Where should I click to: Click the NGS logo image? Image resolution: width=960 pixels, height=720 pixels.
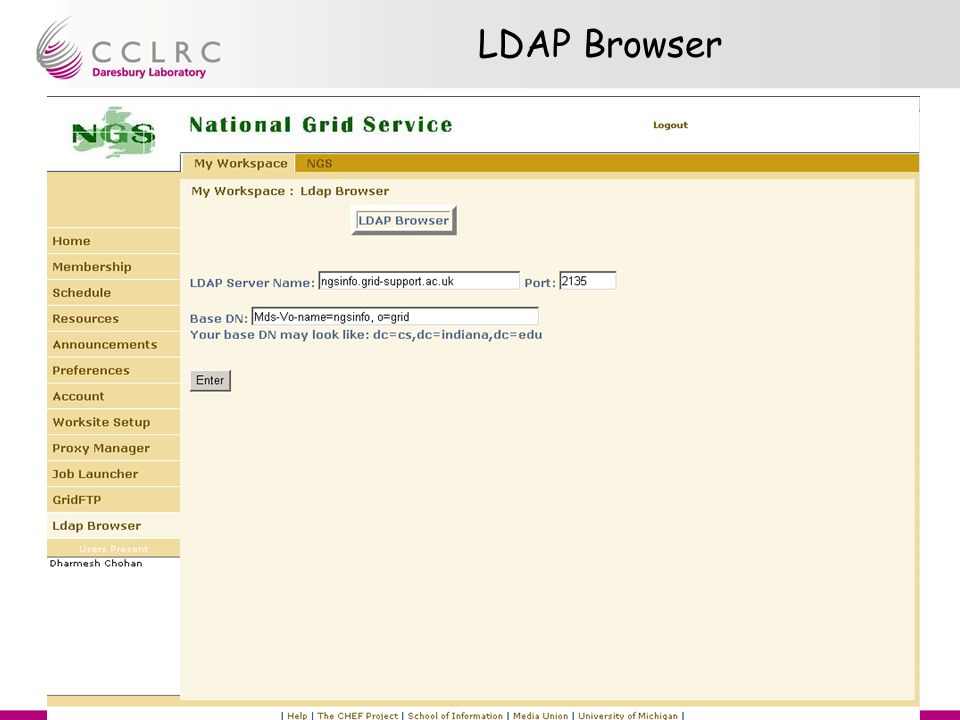pos(113,133)
